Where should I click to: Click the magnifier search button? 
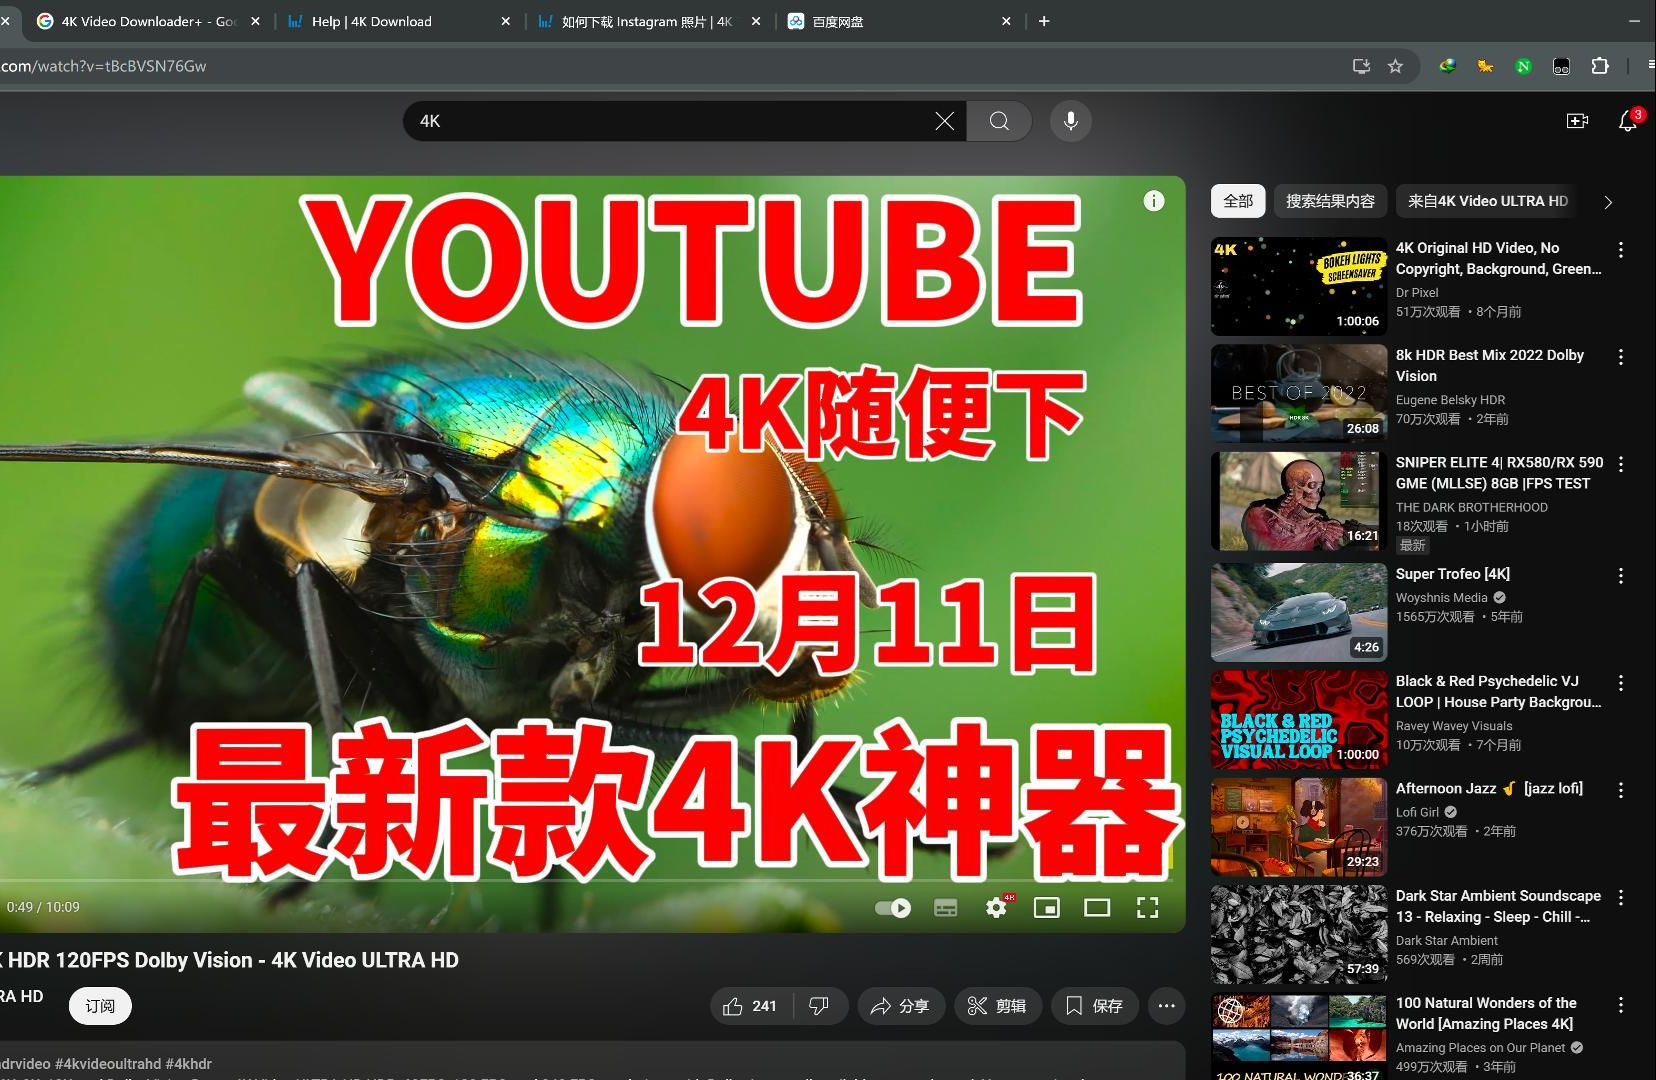click(x=999, y=121)
